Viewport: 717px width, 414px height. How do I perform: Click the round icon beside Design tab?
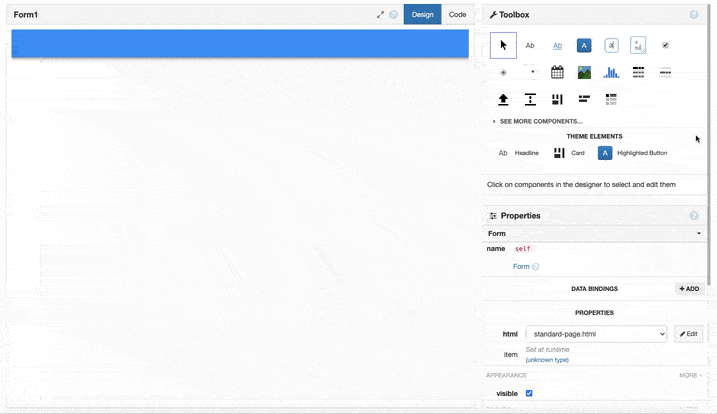tap(393, 15)
